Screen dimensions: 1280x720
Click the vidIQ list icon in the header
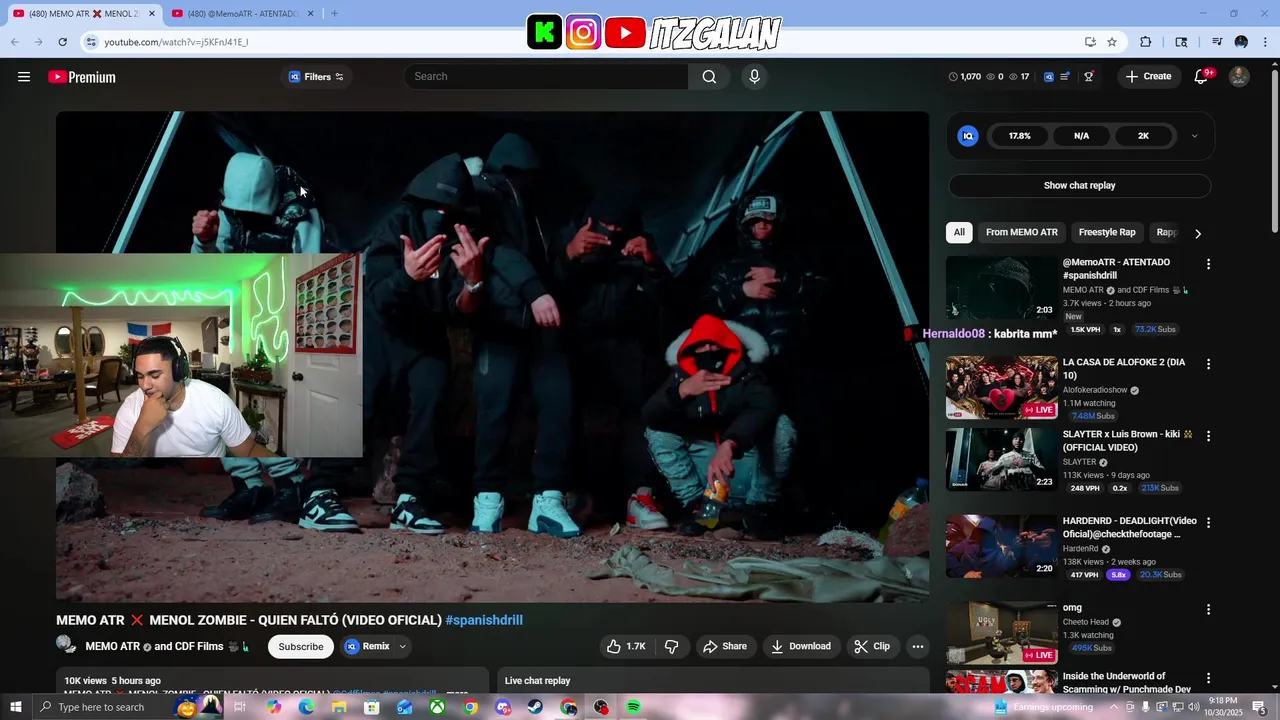(x=1066, y=77)
